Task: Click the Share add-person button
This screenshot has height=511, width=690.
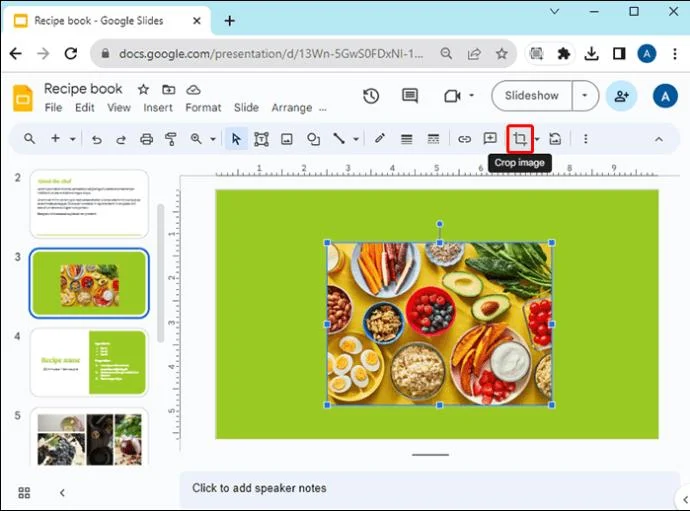Action: pyautogui.click(x=621, y=96)
